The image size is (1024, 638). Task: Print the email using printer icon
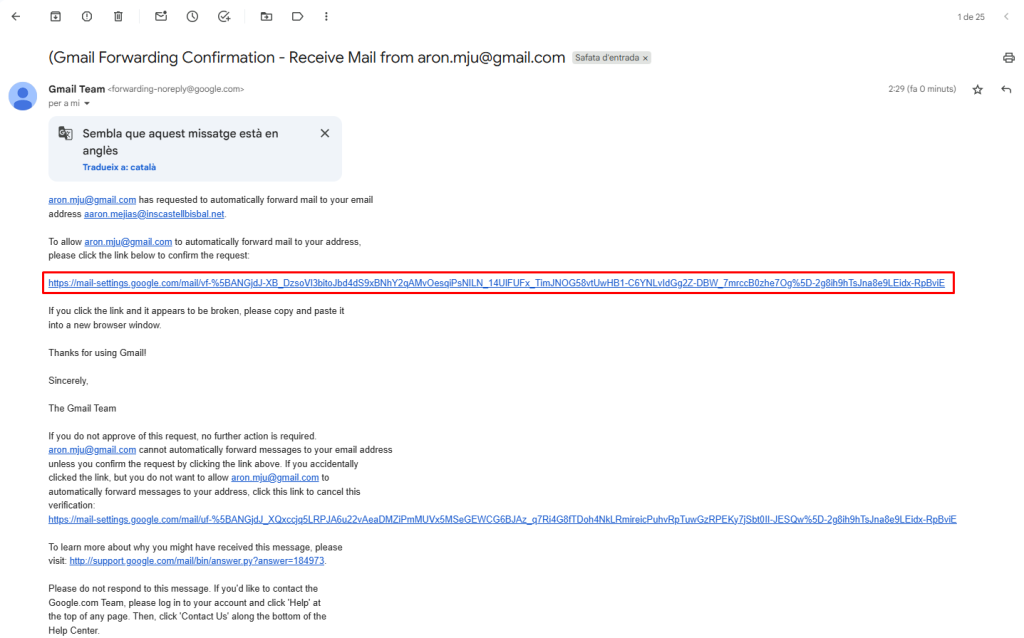[1008, 58]
